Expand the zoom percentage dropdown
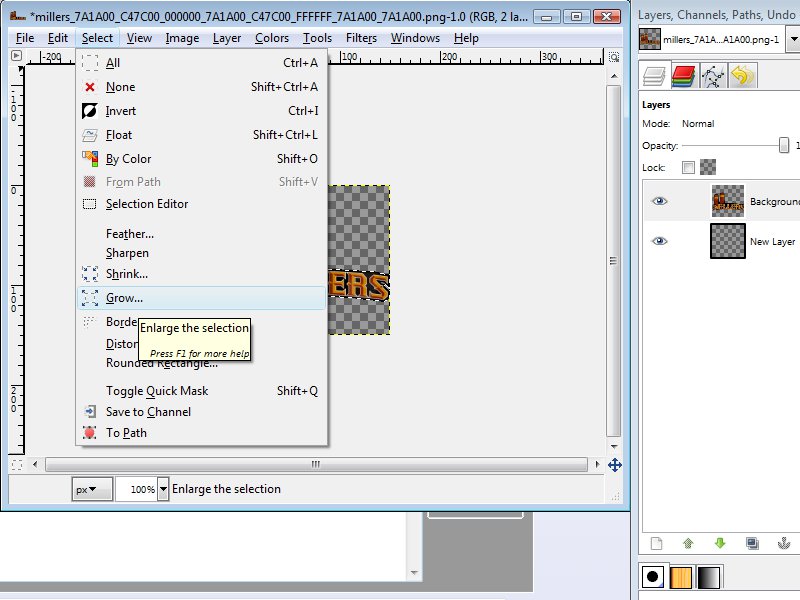This screenshot has width=800, height=600. click(164, 489)
